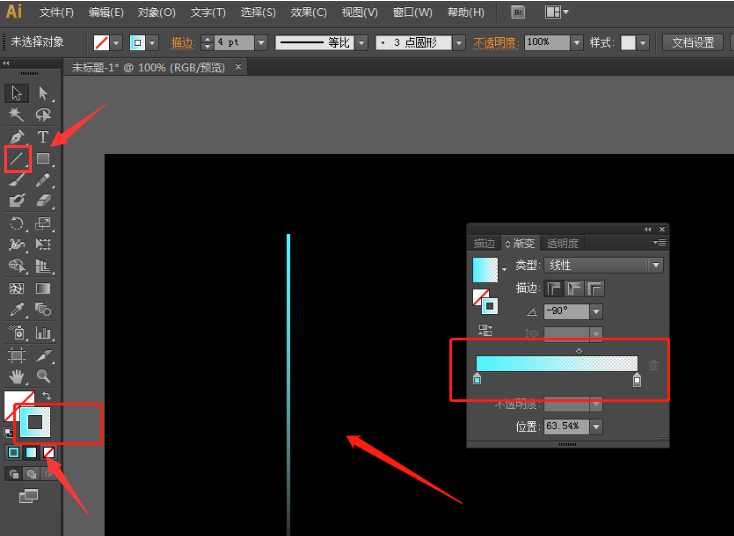
Task: Select the Rotate tool
Action: point(17,223)
